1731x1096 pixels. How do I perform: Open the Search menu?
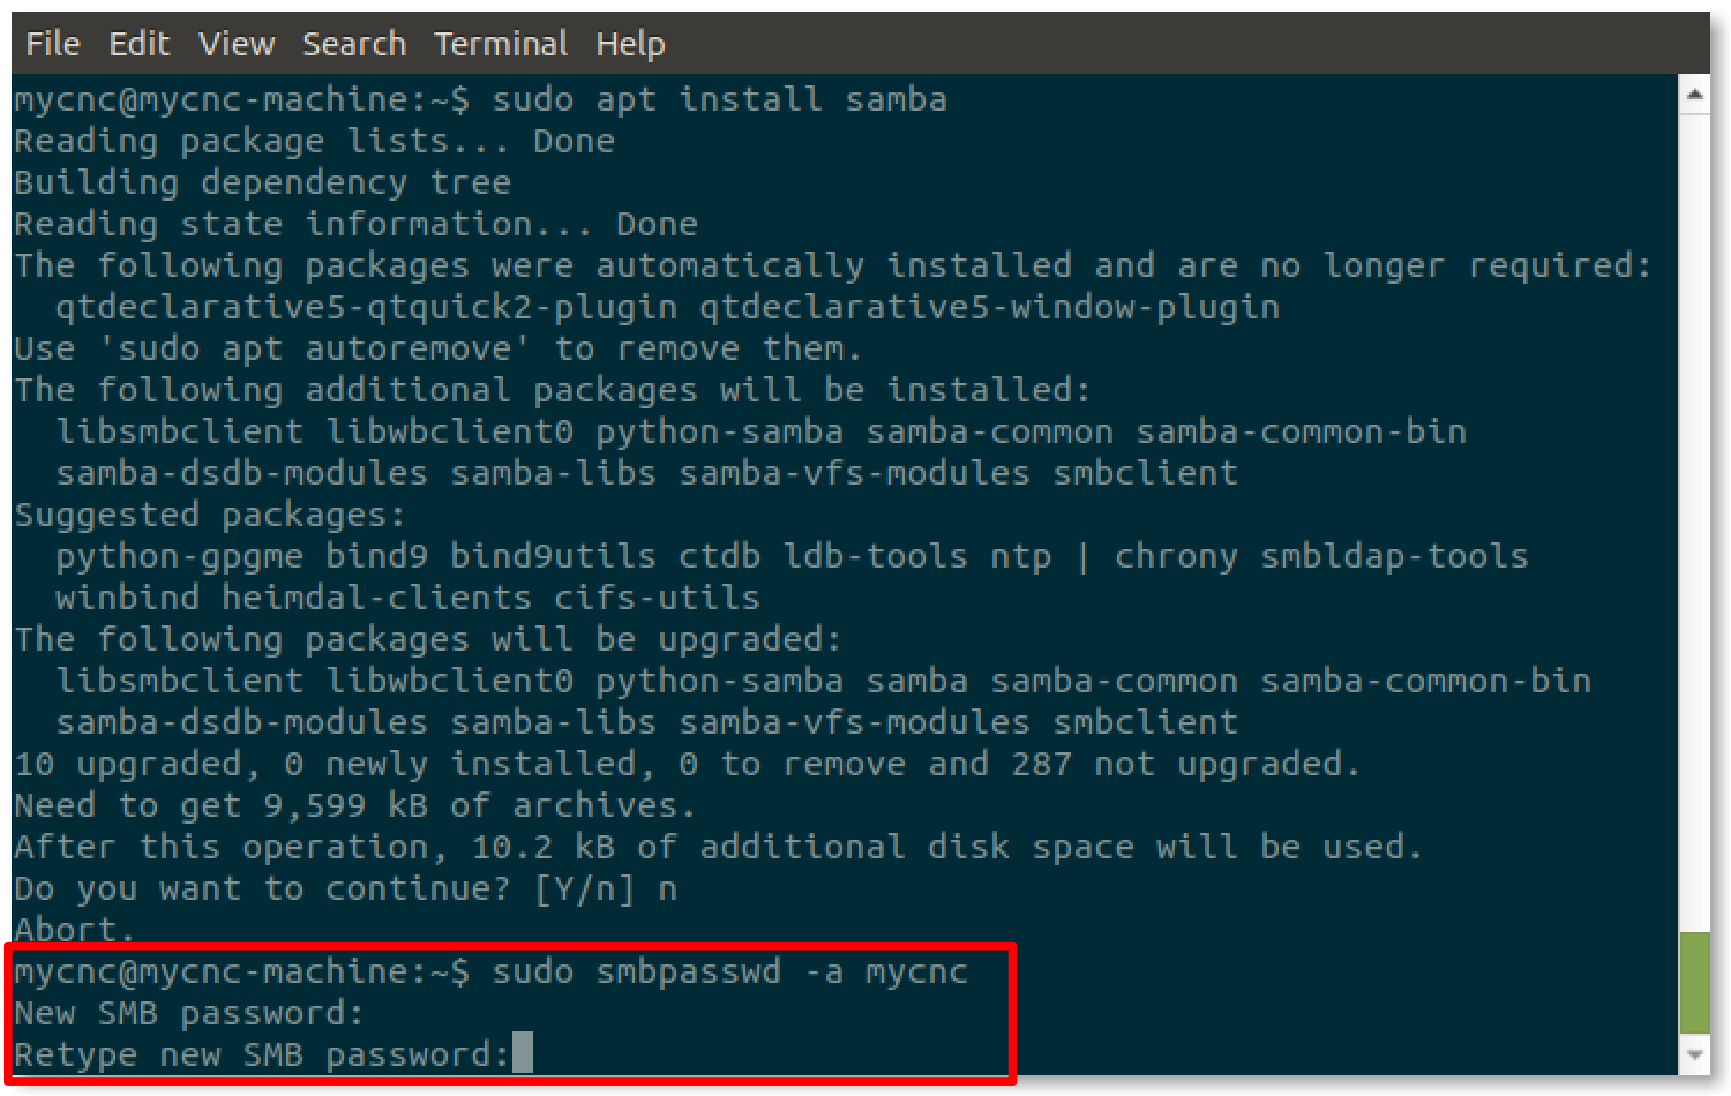click(x=354, y=44)
